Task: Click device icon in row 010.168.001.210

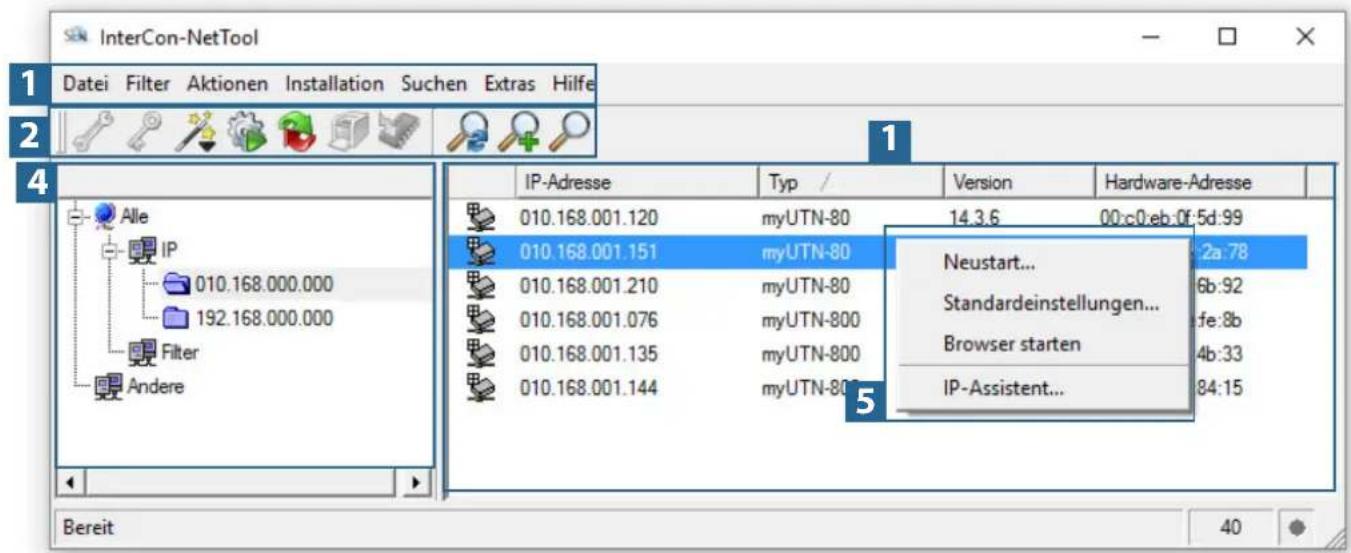Action: pyautogui.click(x=483, y=285)
